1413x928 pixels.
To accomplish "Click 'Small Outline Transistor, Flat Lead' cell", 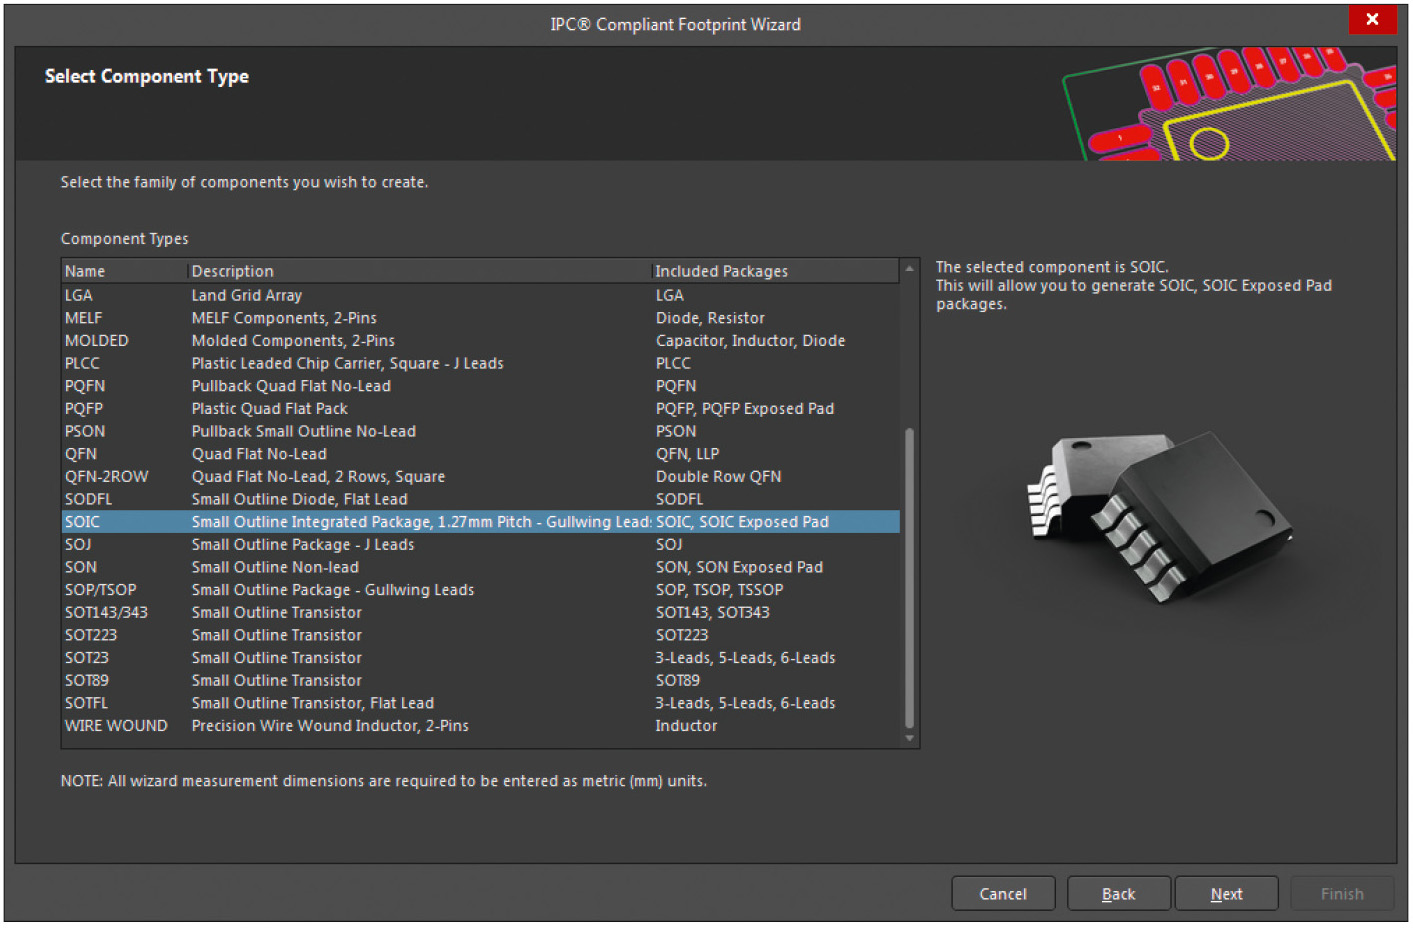I will pos(313,703).
